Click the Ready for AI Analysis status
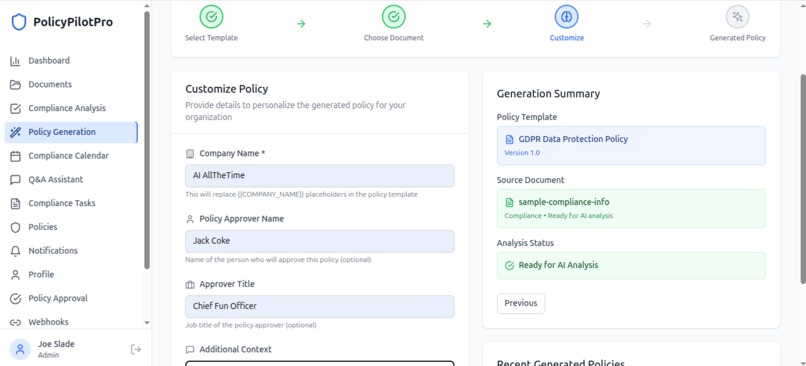This screenshot has height=366, width=806. coord(631,266)
